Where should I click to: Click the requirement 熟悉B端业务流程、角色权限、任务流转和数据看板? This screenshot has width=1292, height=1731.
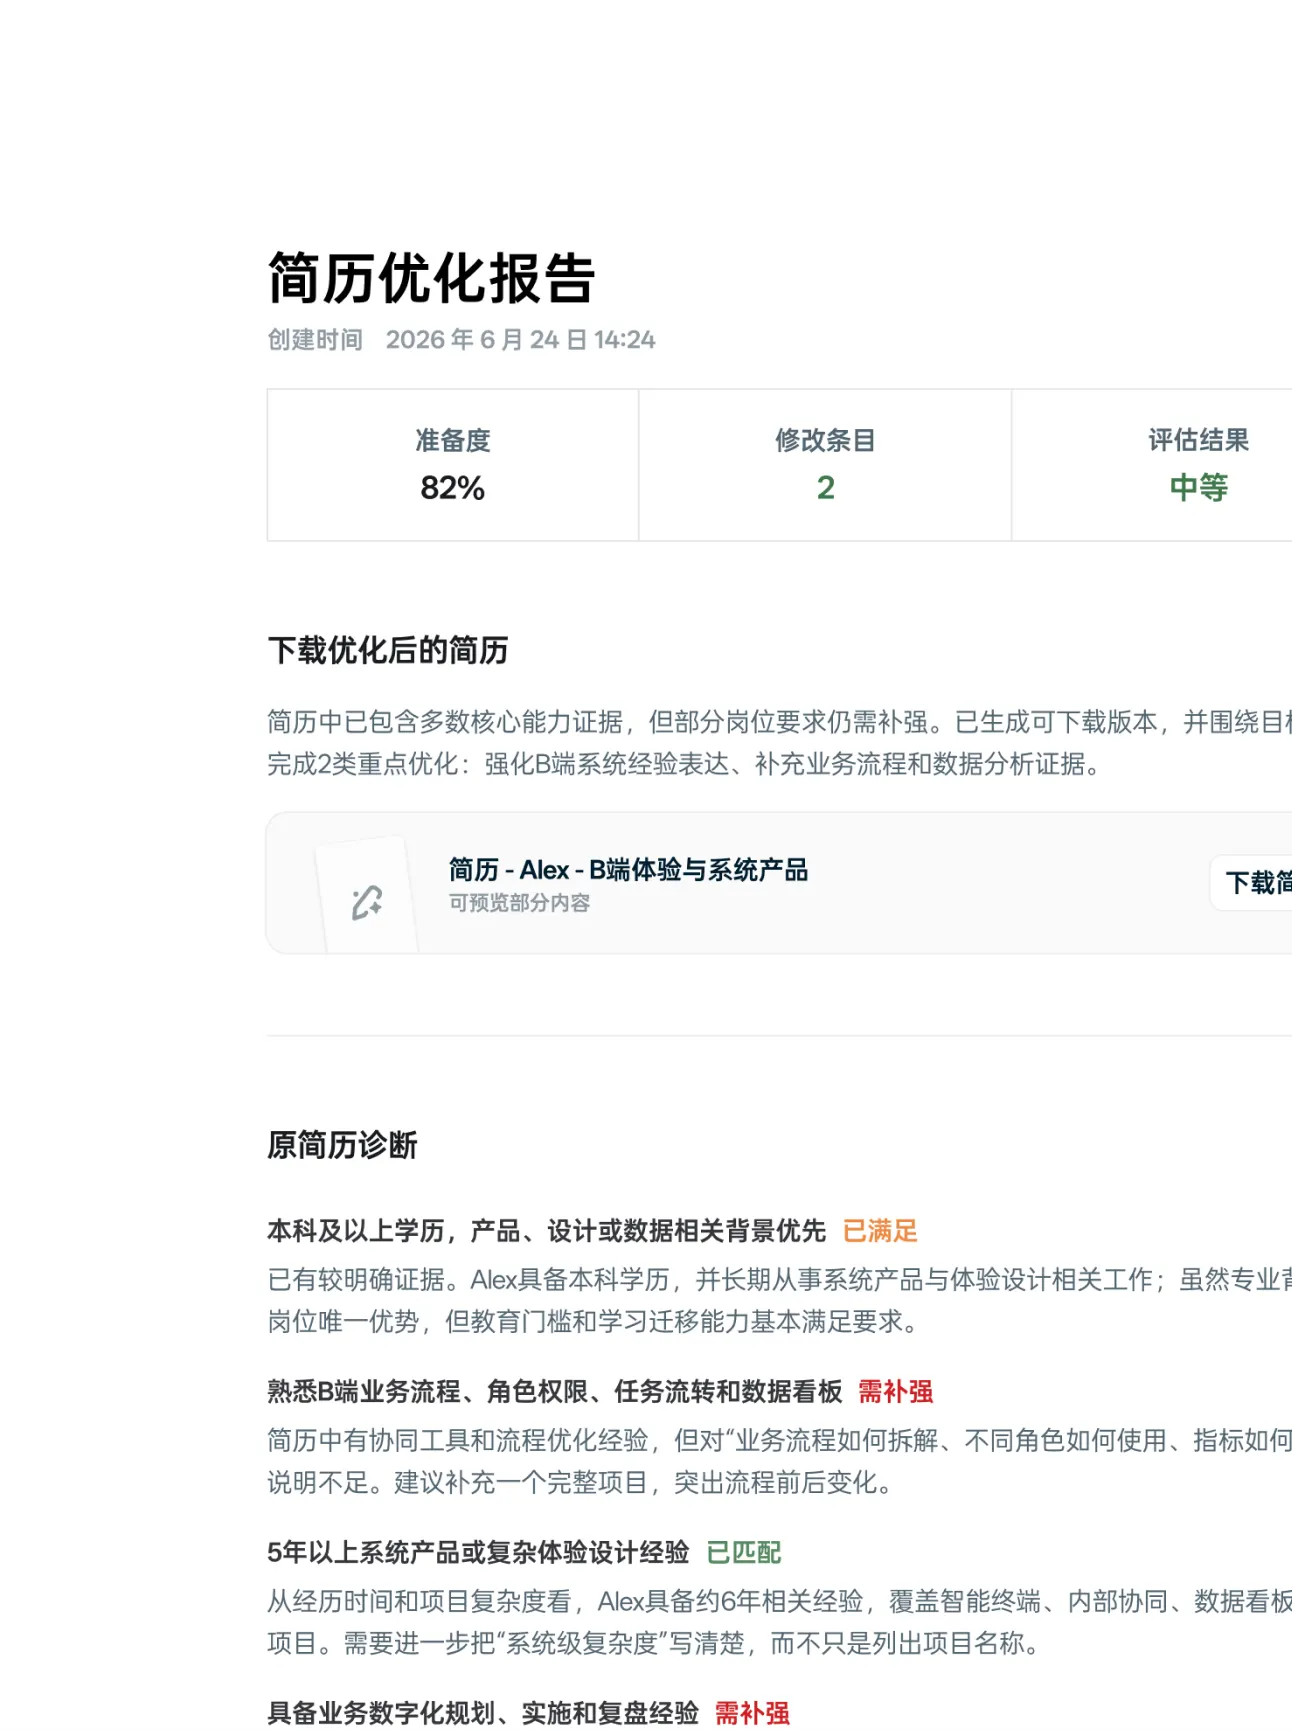pyautogui.click(x=555, y=1392)
